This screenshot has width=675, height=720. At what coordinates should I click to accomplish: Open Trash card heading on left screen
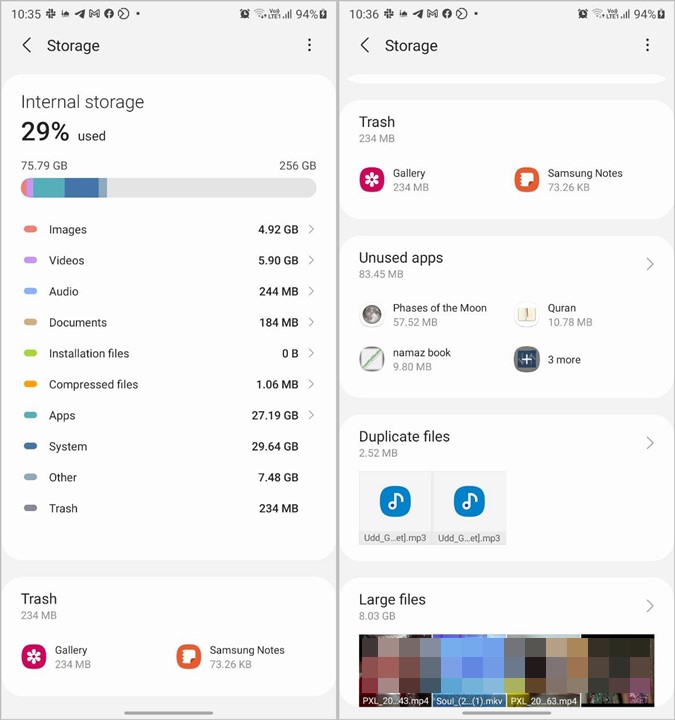click(39, 599)
